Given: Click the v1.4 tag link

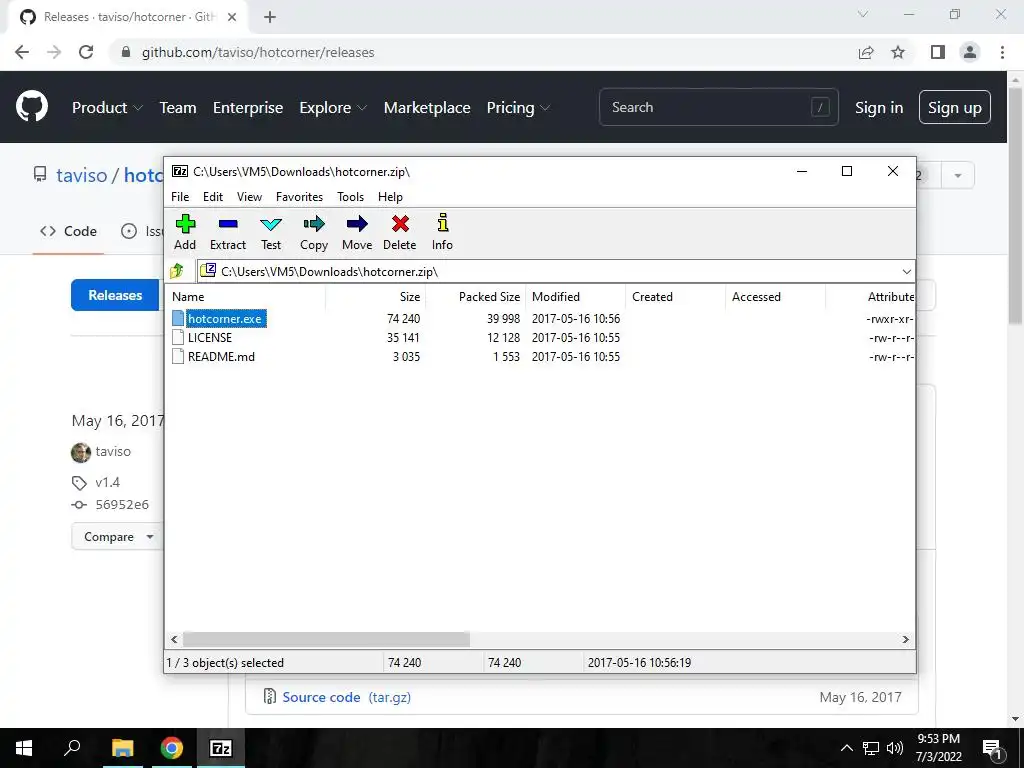Looking at the screenshot, I should pyautogui.click(x=108, y=483).
